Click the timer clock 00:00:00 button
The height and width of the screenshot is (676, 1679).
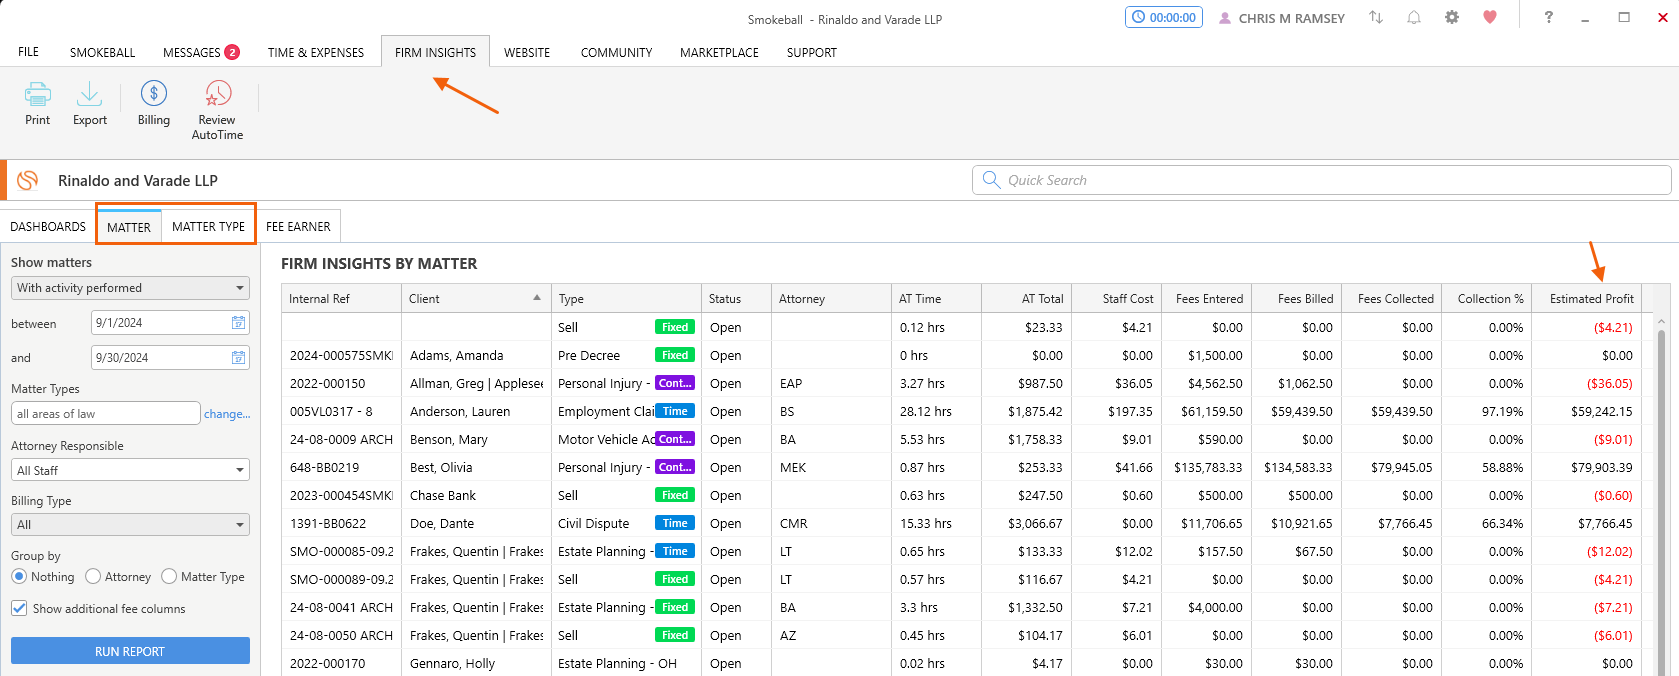(x=1164, y=18)
